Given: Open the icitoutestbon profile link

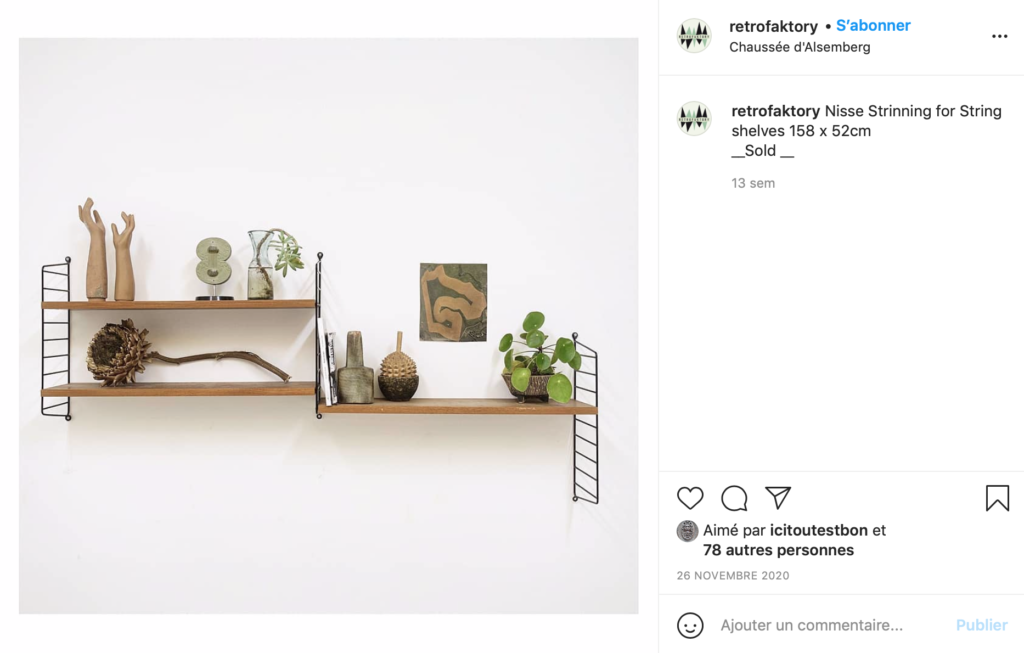Looking at the screenshot, I should tap(818, 530).
